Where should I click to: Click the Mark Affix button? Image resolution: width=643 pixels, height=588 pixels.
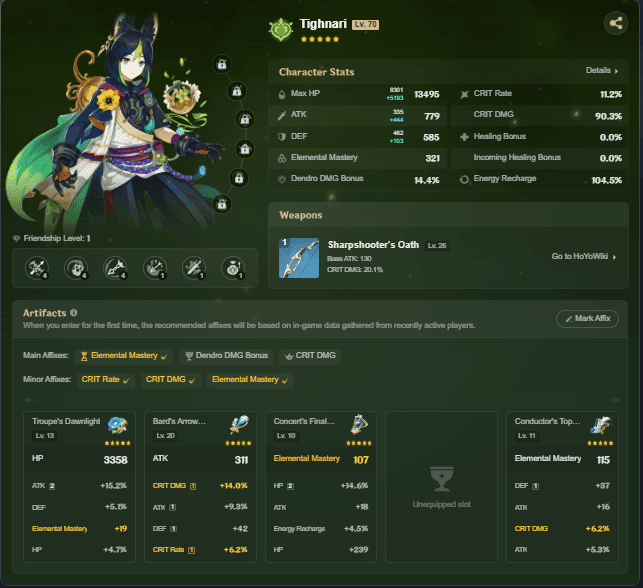click(587, 319)
